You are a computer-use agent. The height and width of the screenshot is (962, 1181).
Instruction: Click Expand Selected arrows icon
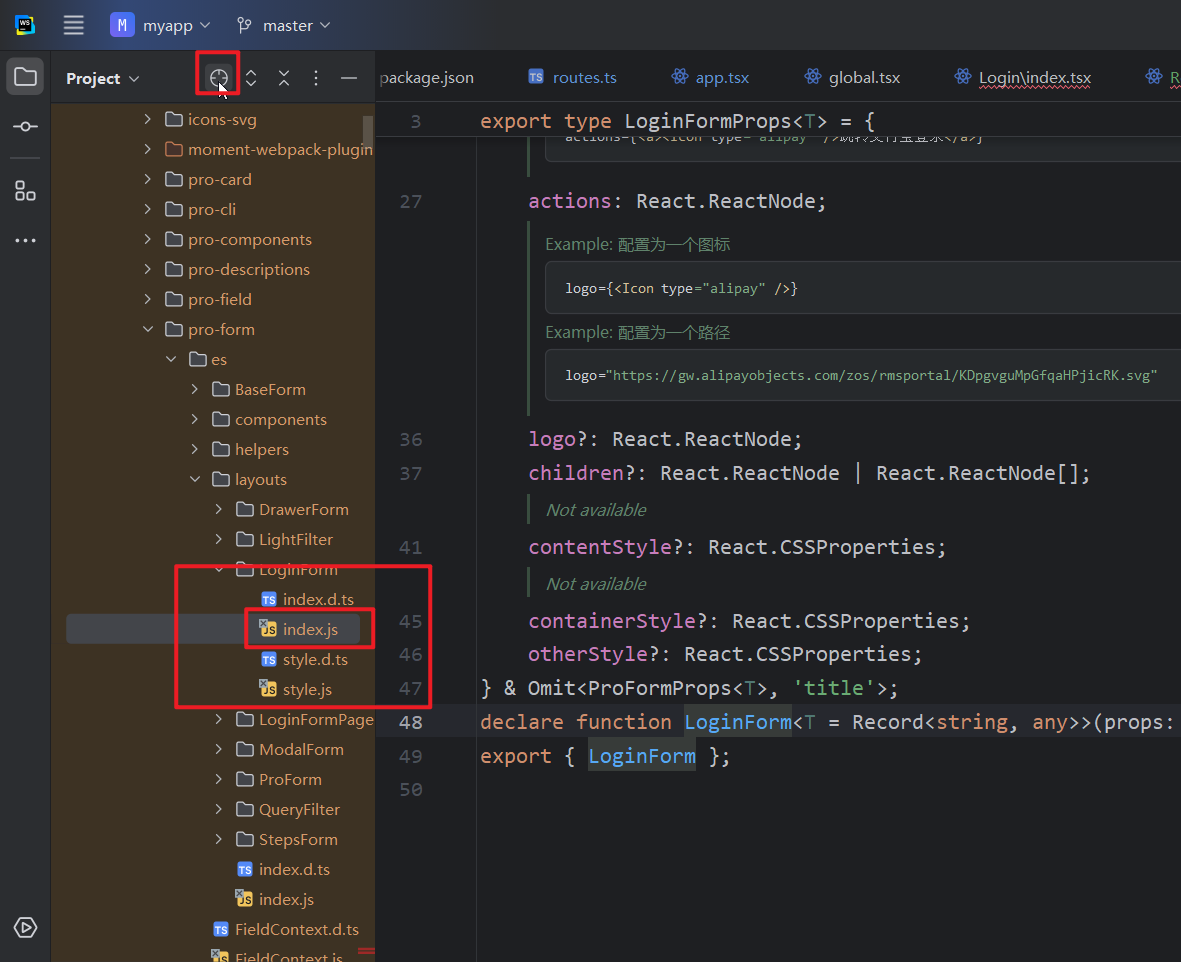(x=251, y=78)
